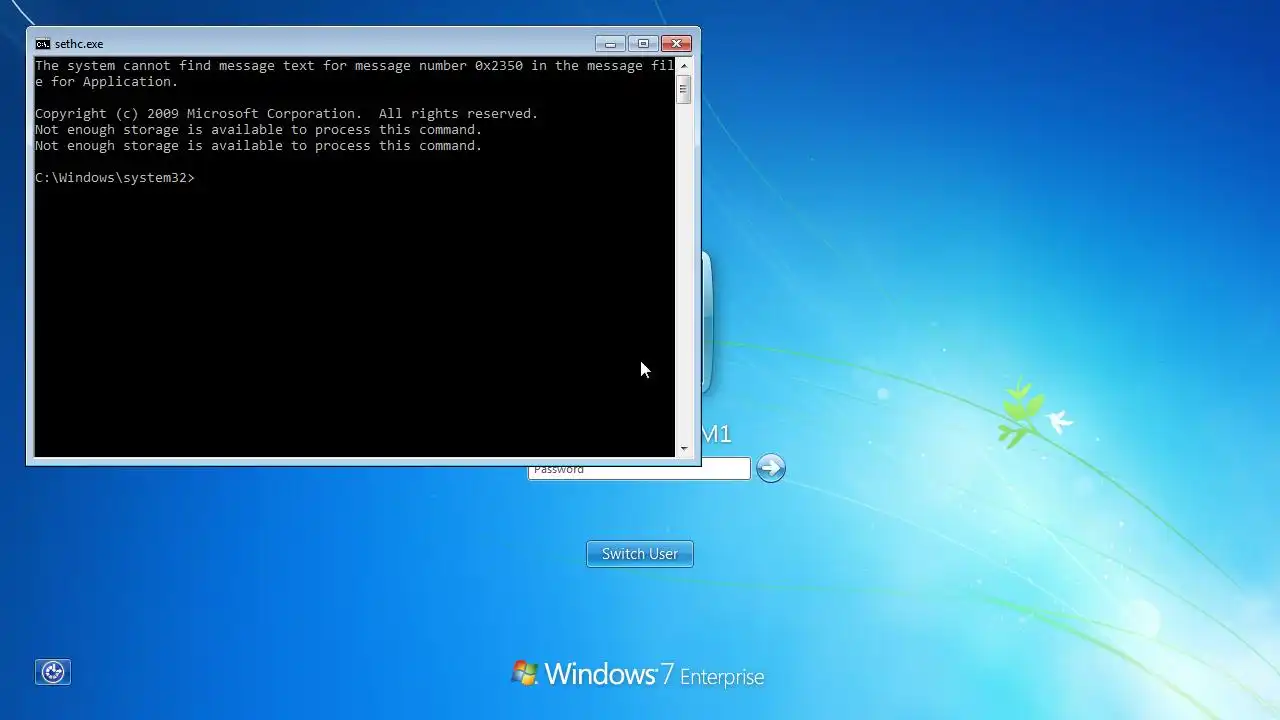Focus the Password input field
This screenshot has width=1280, height=720.
point(639,469)
